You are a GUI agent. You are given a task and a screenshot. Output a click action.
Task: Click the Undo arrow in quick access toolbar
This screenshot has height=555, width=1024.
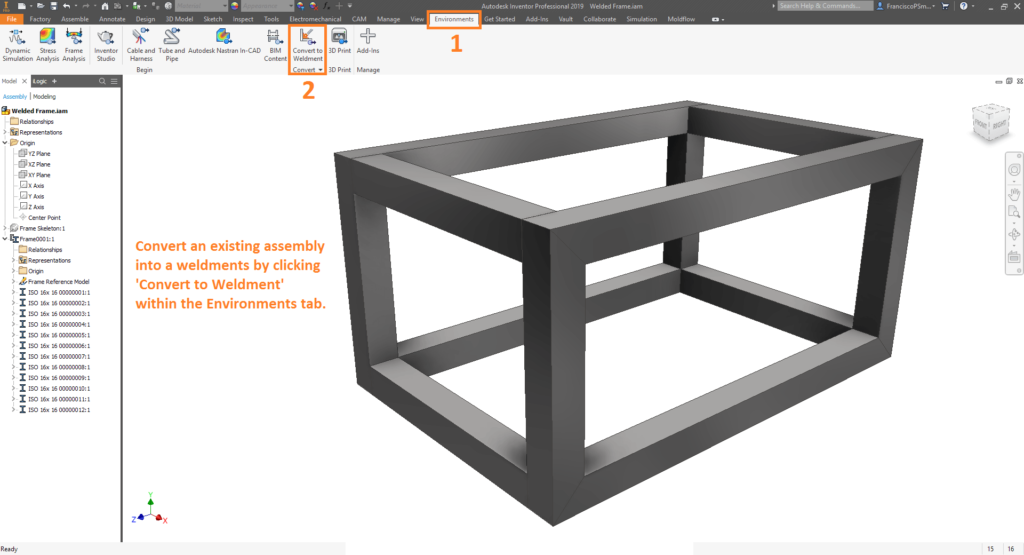(66, 6)
